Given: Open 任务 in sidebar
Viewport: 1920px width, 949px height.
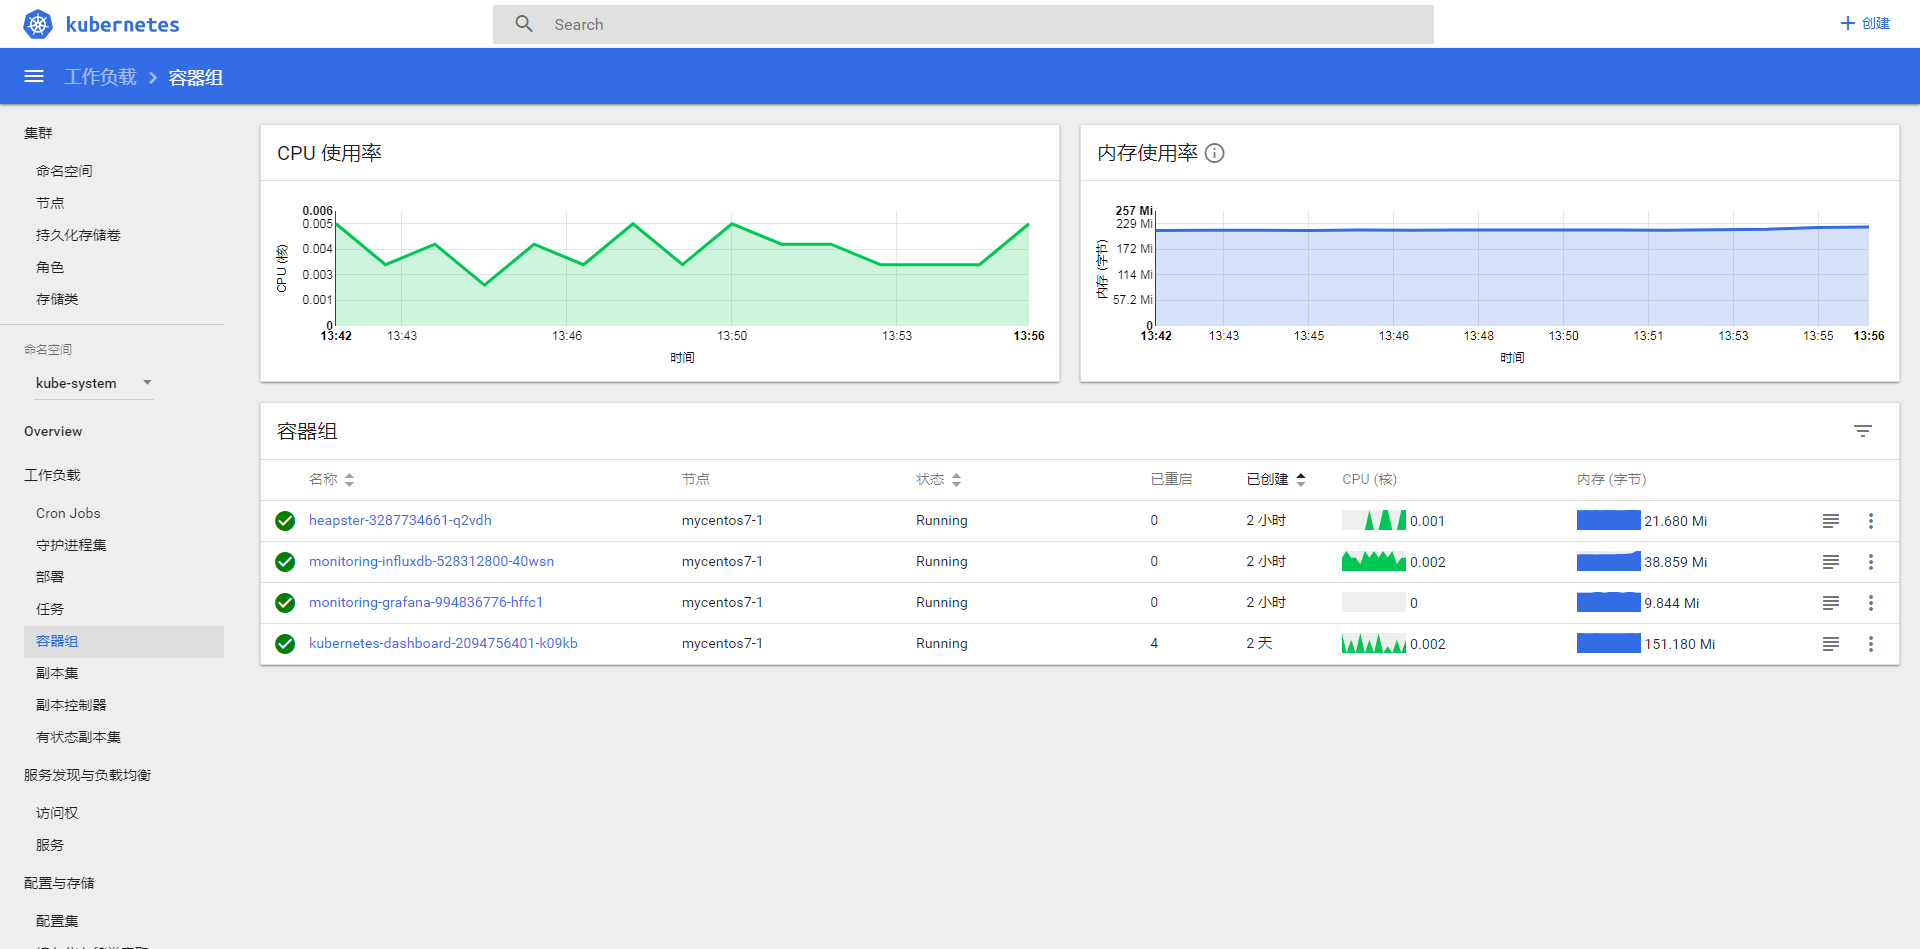Looking at the screenshot, I should tap(50, 609).
